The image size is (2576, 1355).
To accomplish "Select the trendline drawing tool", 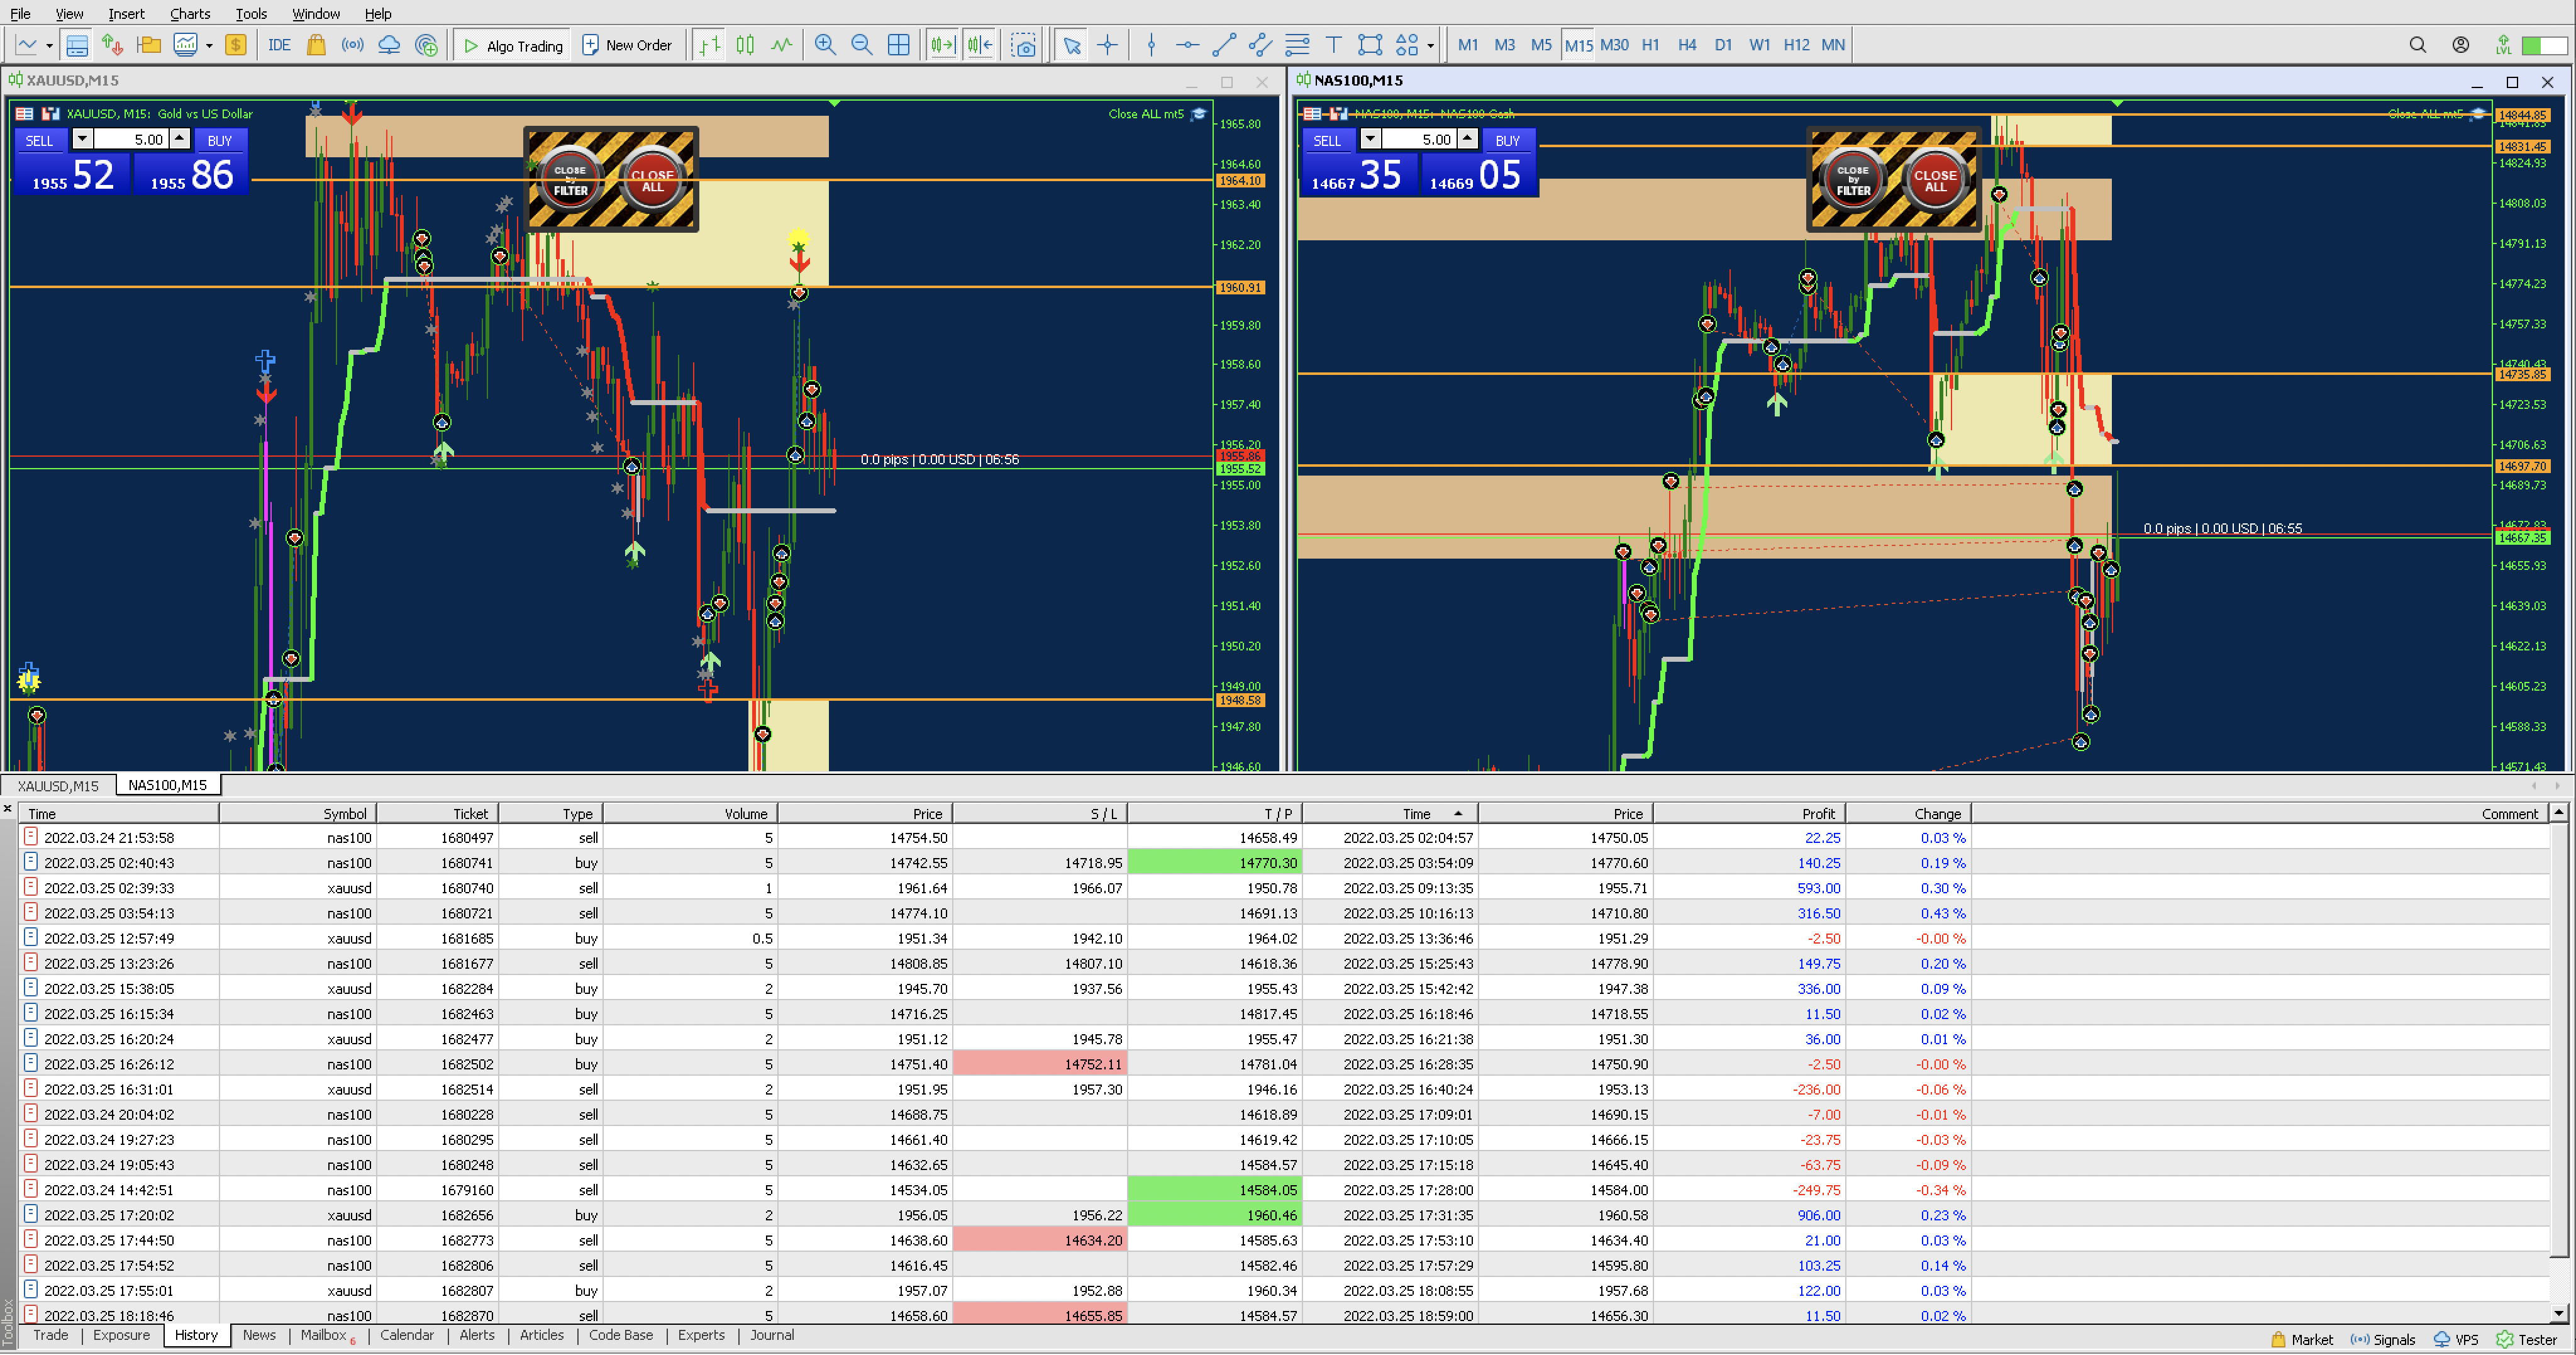I will [1224, 45].
